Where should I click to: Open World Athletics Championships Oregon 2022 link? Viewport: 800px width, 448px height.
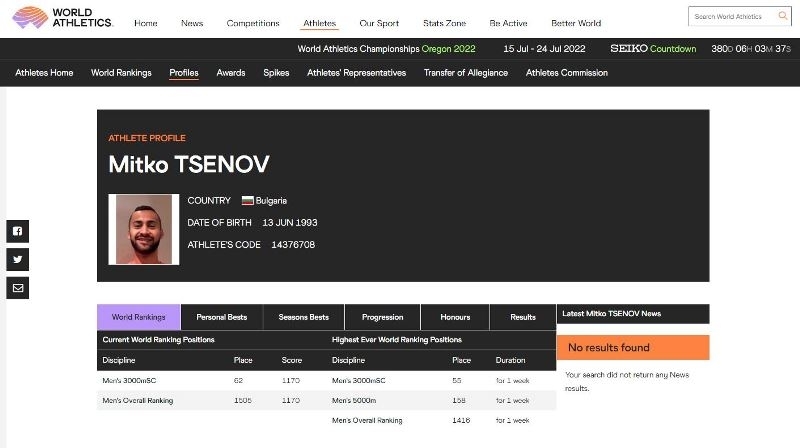(386, 49)
